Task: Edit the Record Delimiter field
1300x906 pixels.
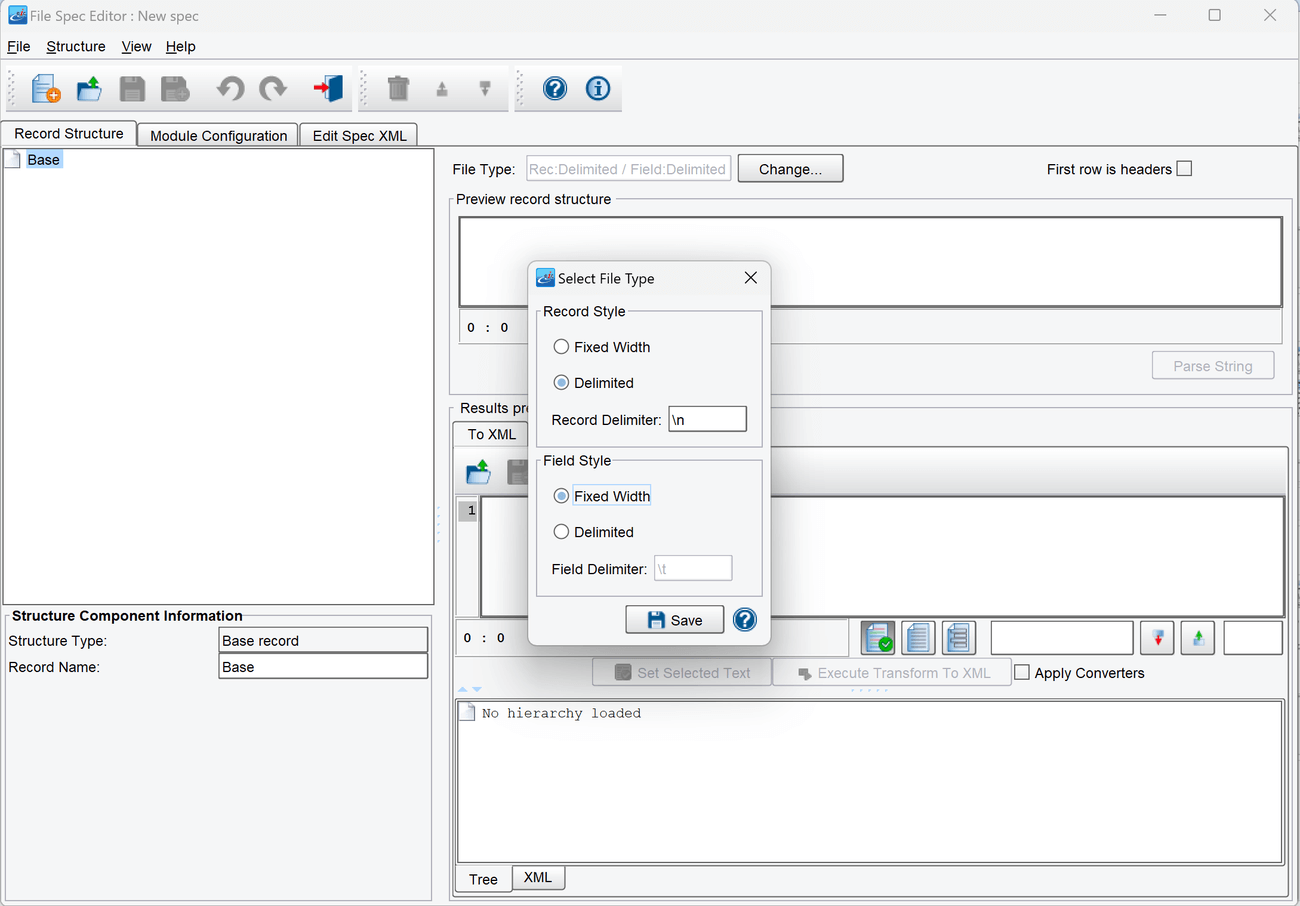Action: 707,419
